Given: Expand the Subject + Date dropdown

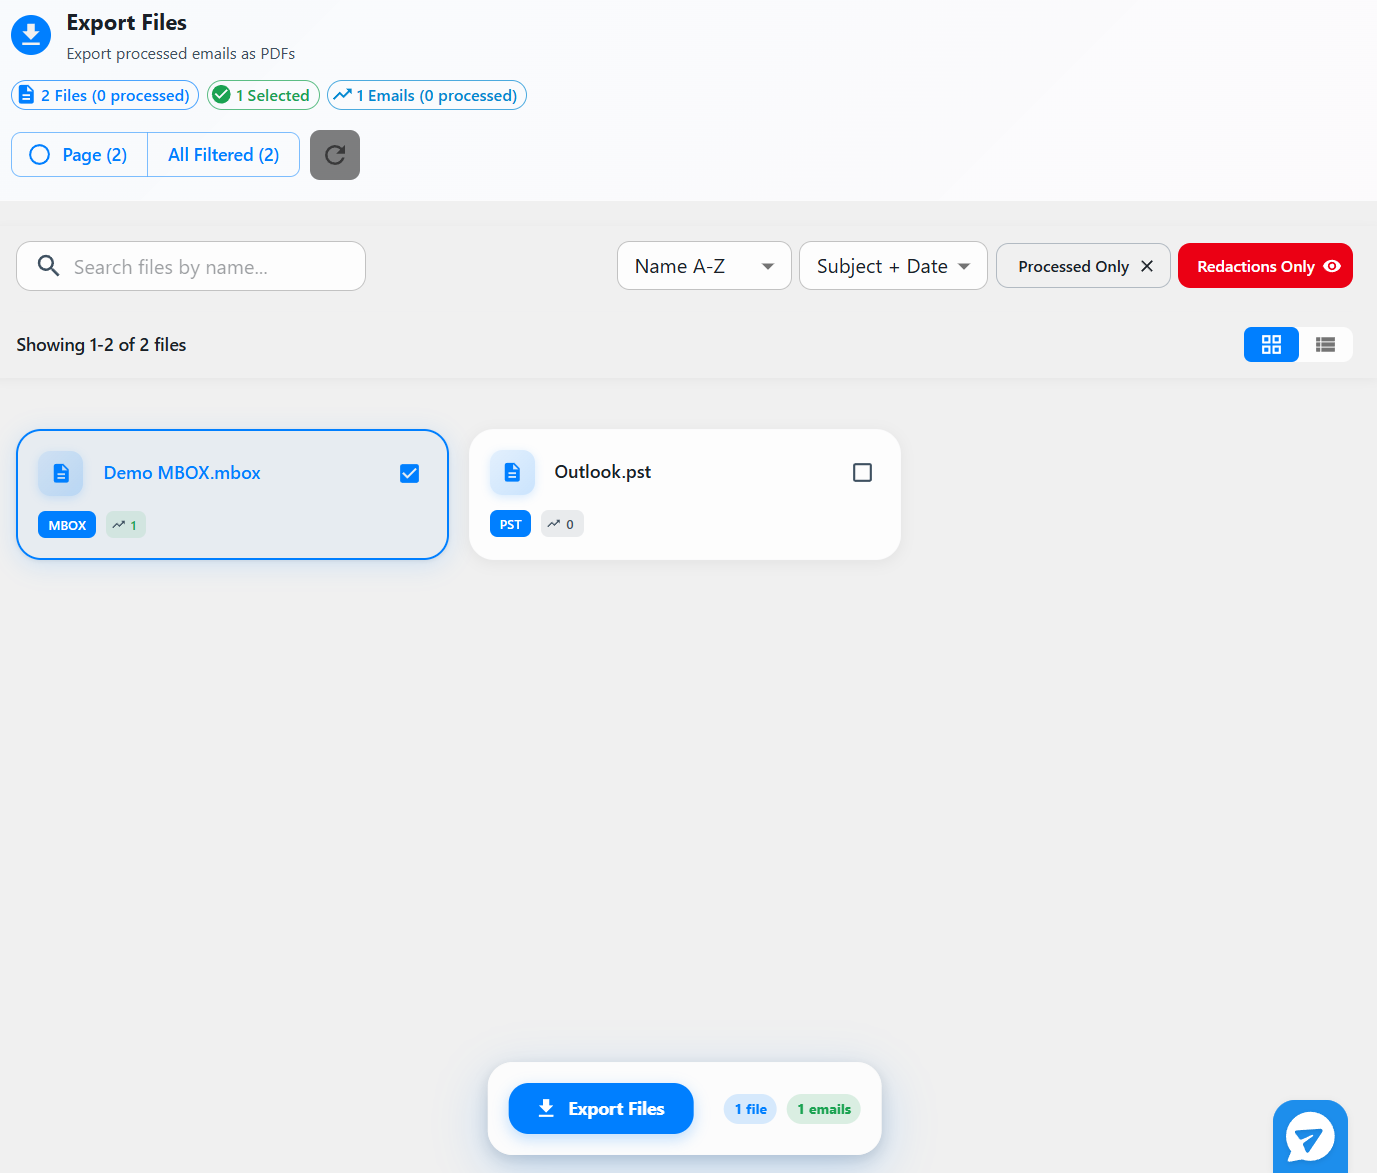Looking at the screenshot, I should [x=892, y=266].
